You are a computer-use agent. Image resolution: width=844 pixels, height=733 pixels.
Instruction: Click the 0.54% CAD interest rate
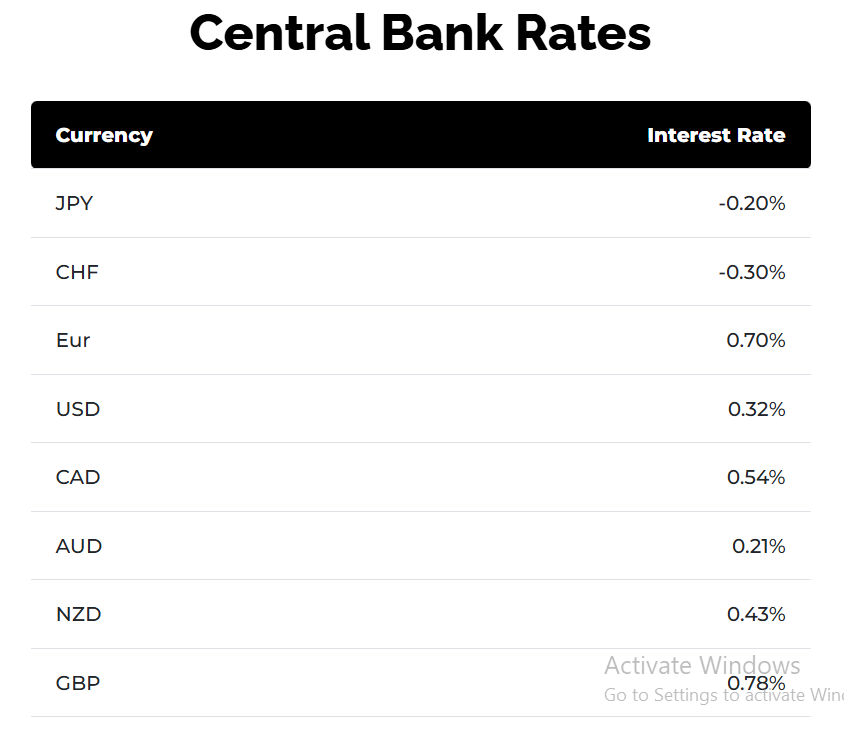756,477
